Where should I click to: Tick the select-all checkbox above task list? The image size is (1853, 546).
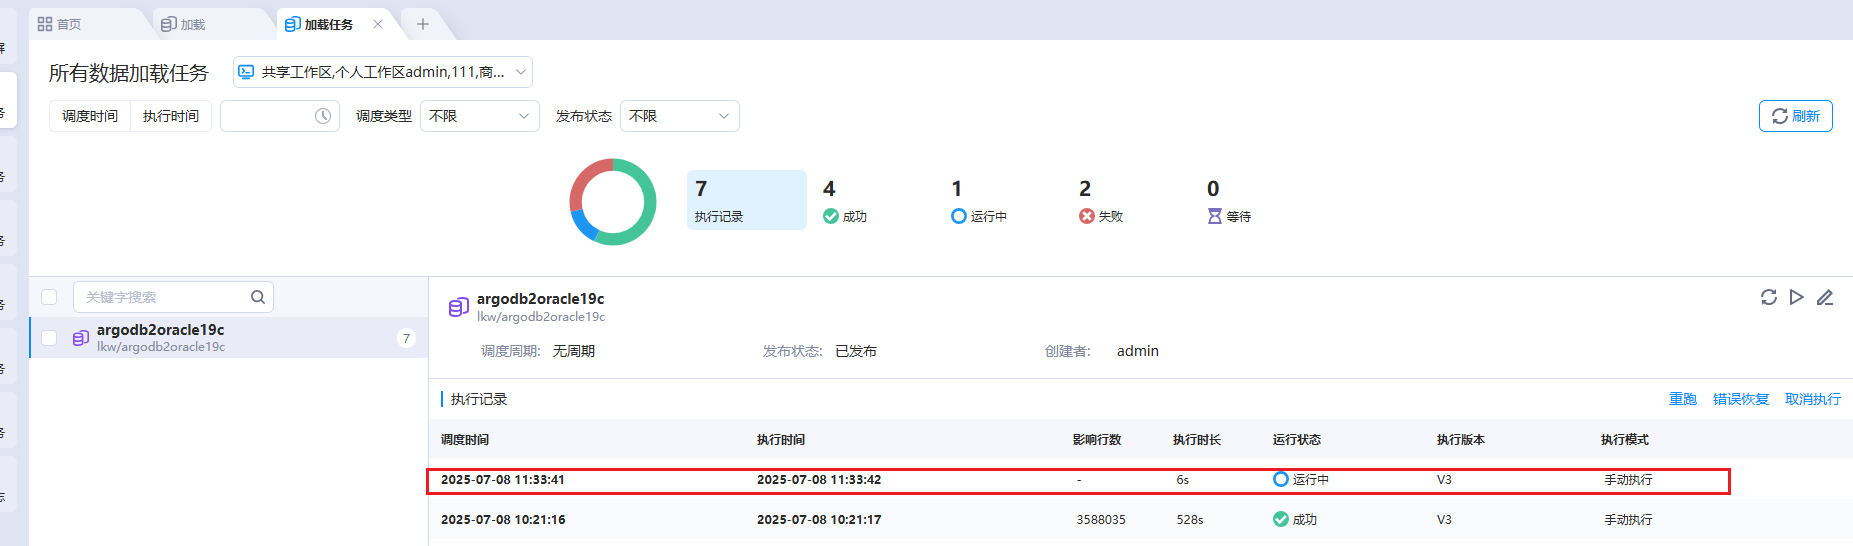click(x=49, y=297)
